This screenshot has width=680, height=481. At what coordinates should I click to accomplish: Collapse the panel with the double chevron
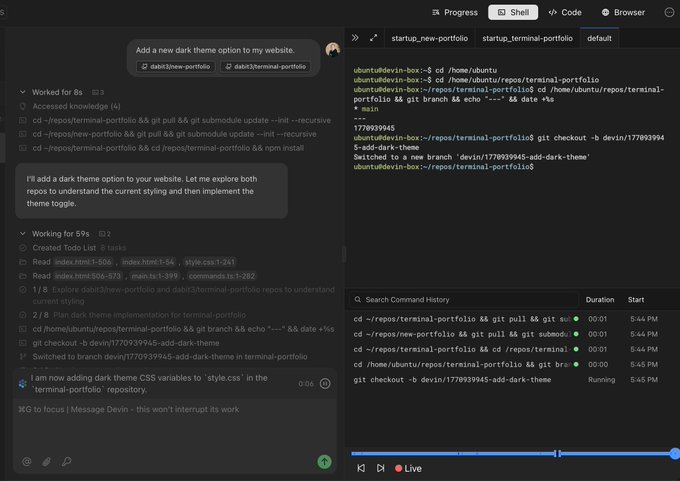(355, 38)
